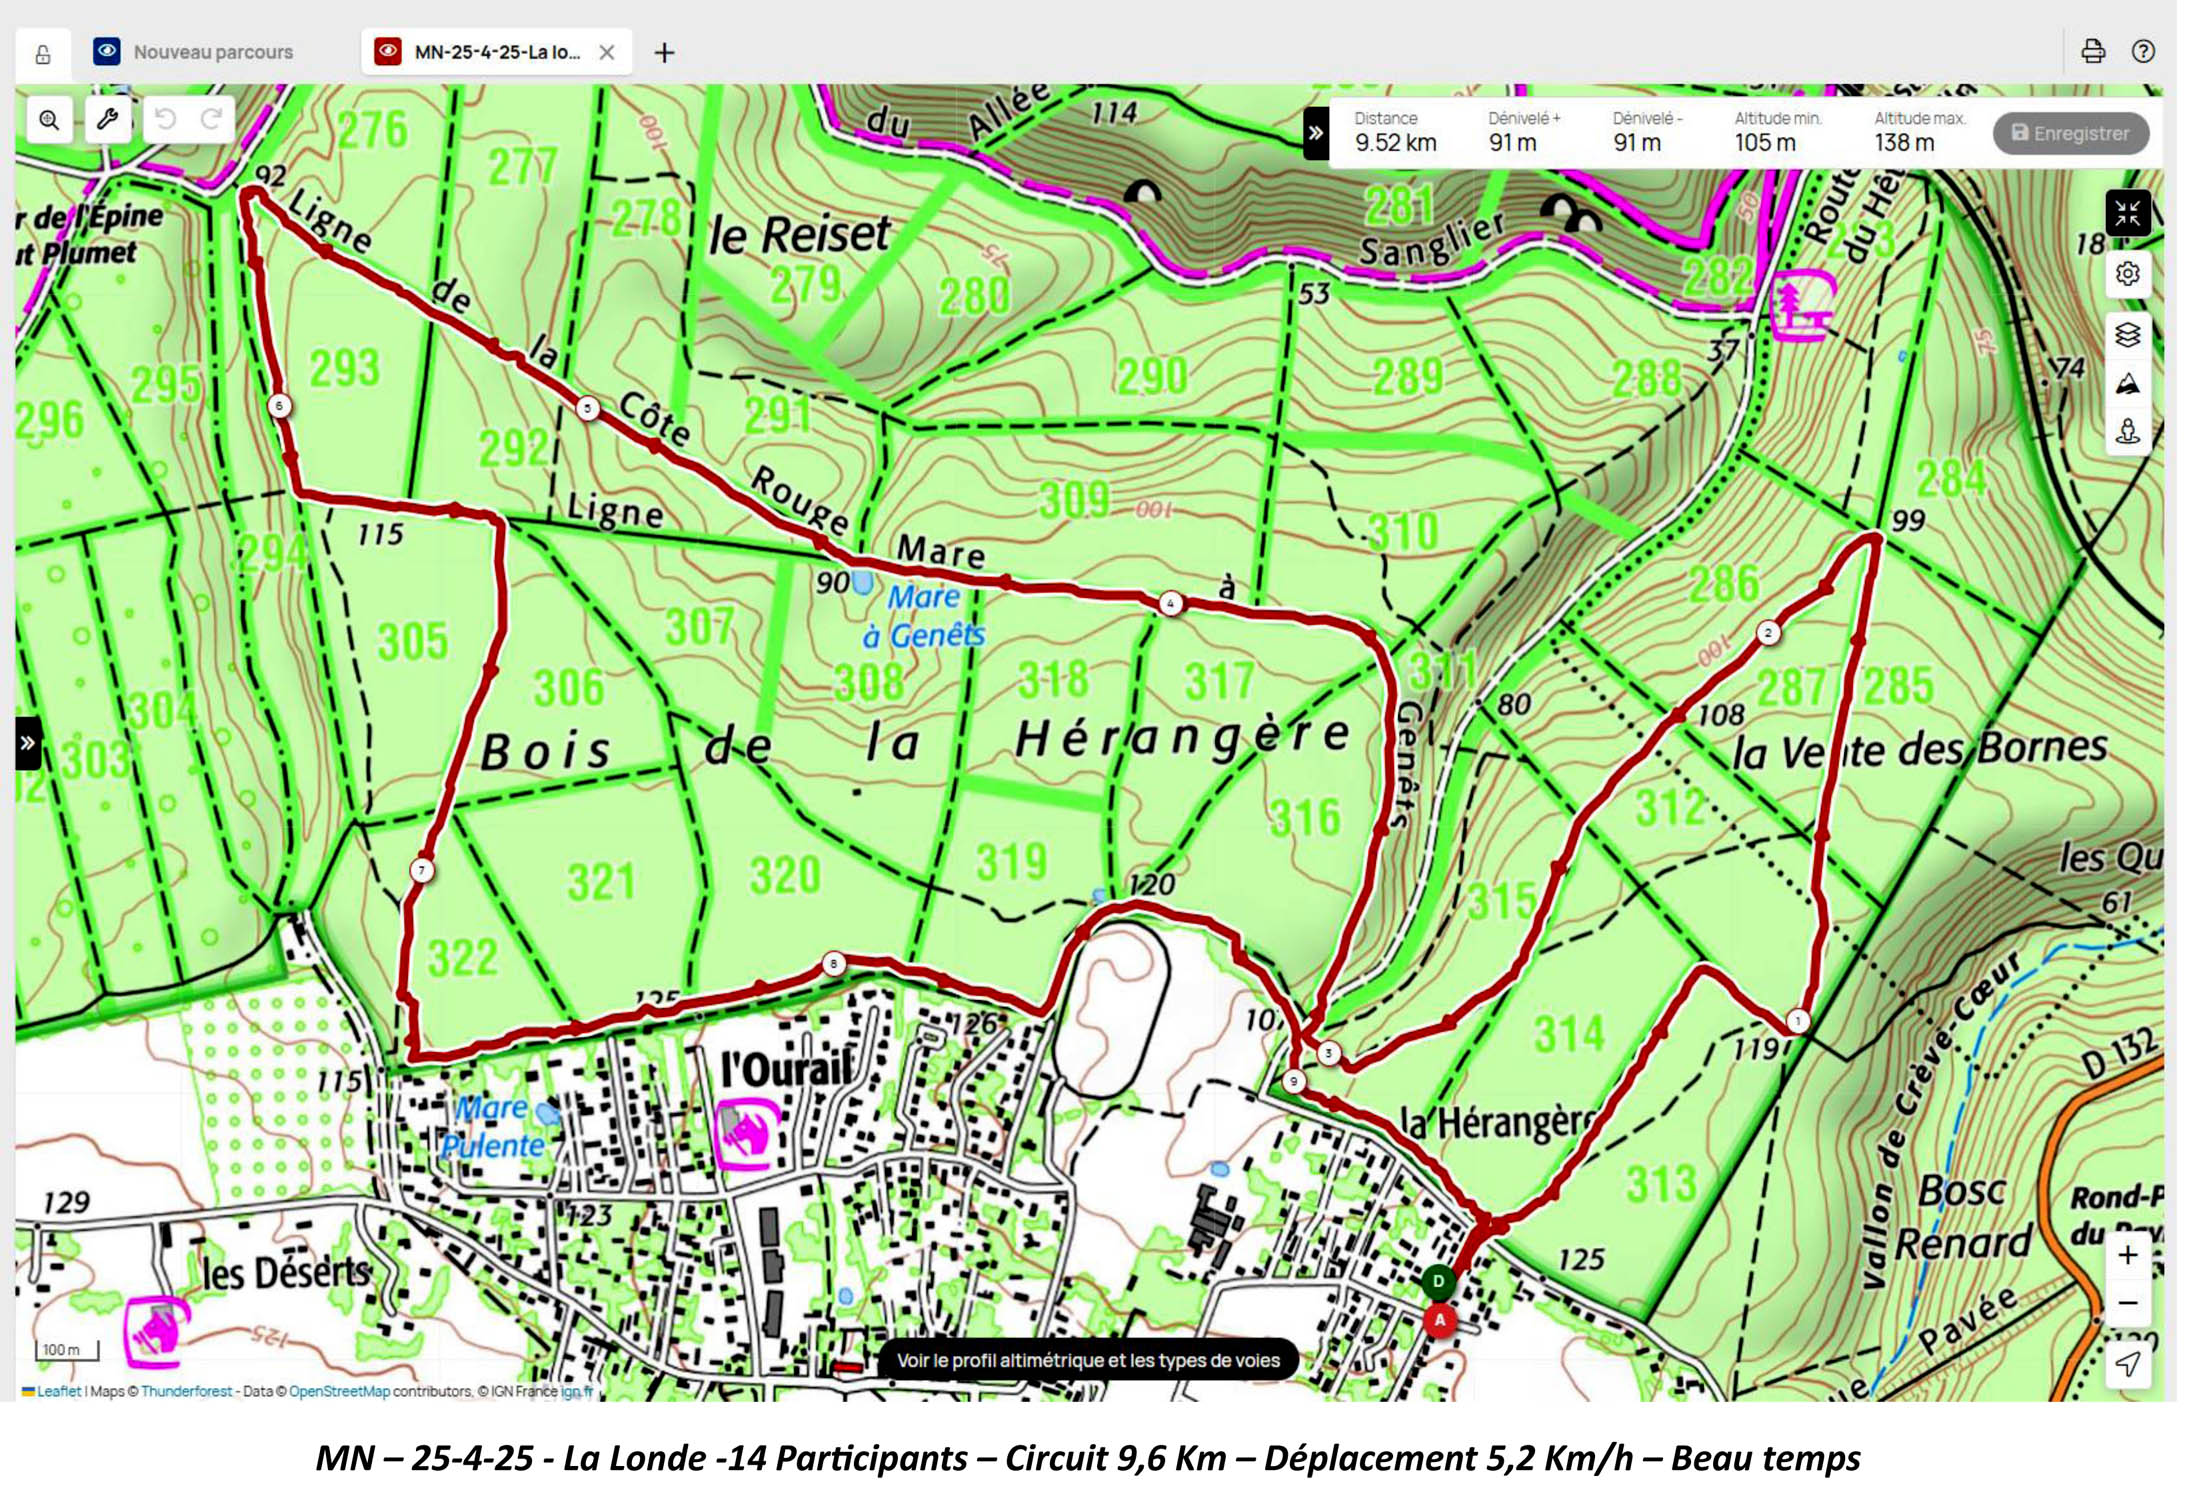Open the map layers stack icon
2189x1490 pixels.
pos(2127,334)
